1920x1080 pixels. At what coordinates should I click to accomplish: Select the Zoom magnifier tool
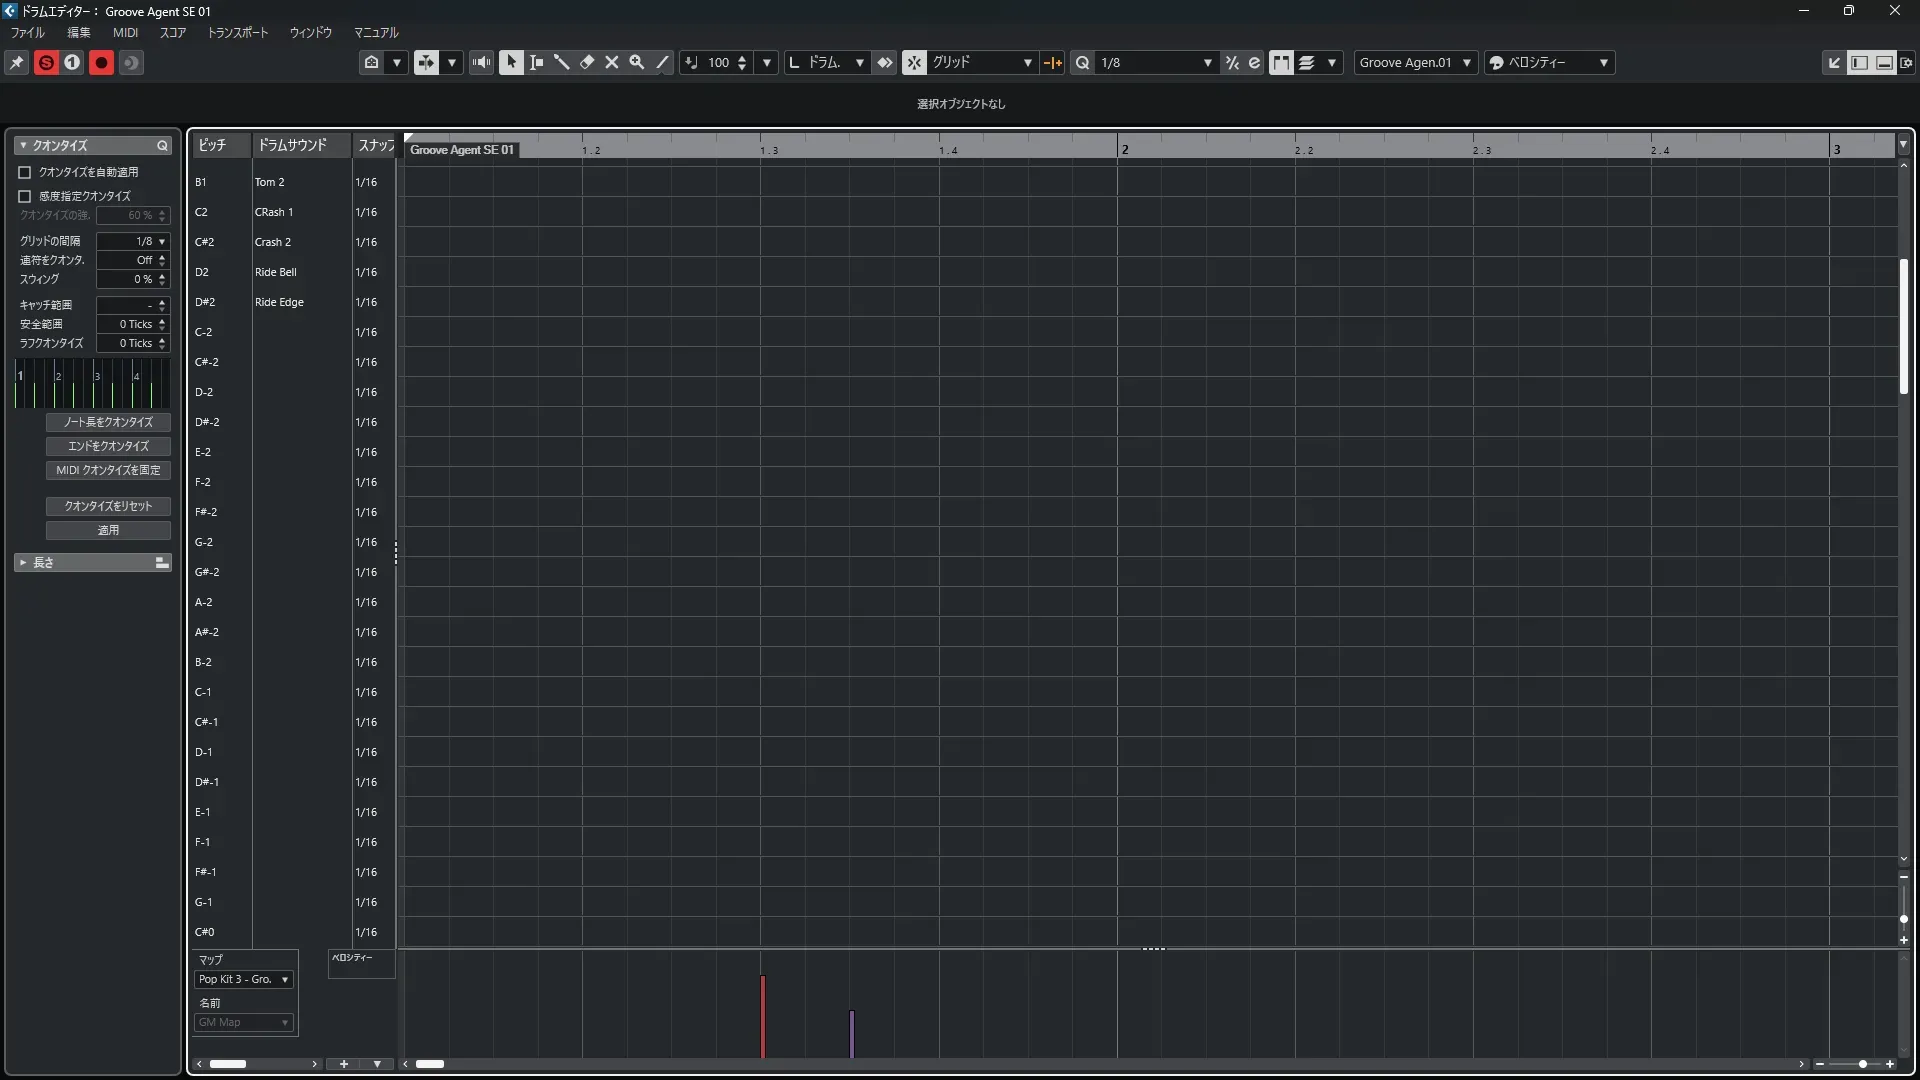[637, 62]
